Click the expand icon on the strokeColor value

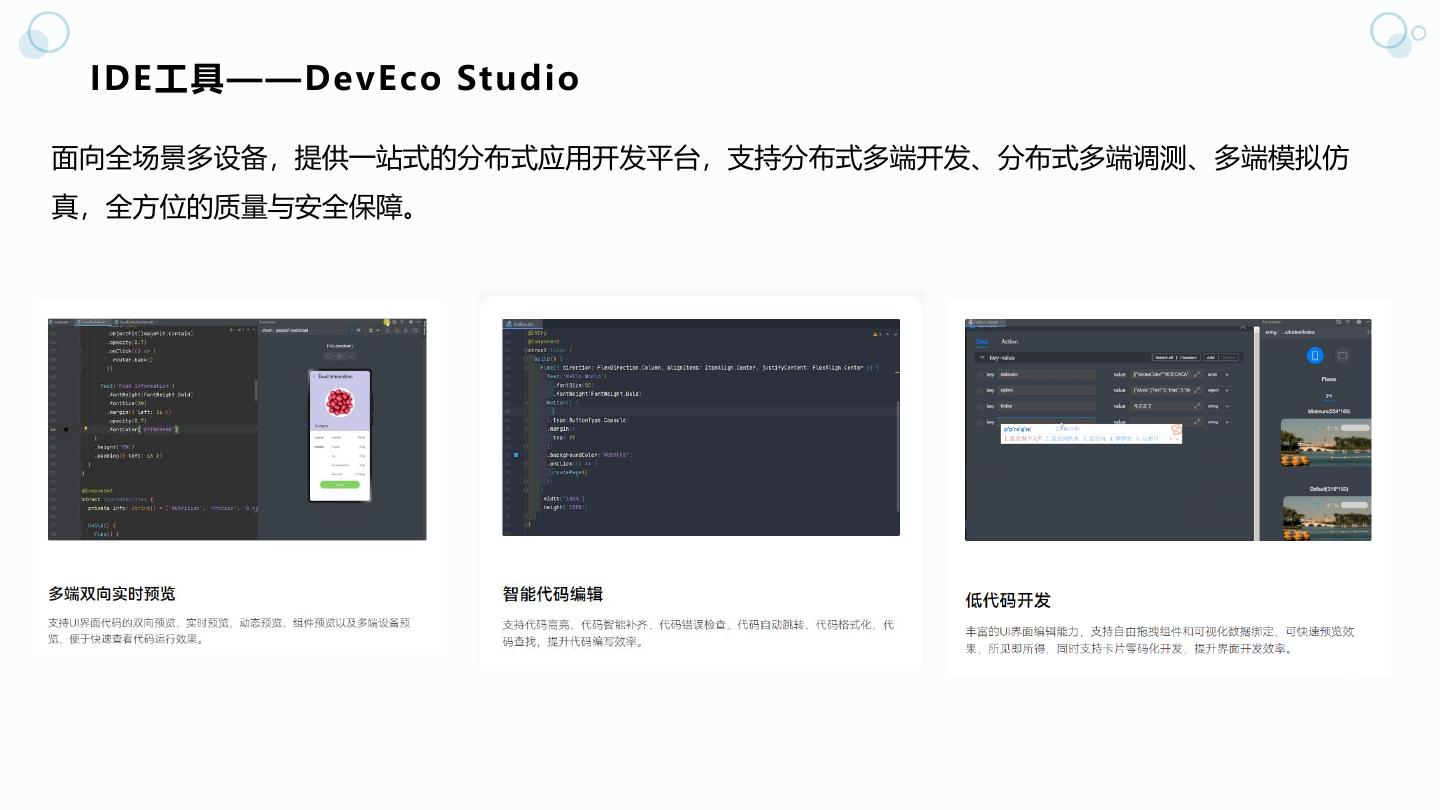pos(1197,374)
